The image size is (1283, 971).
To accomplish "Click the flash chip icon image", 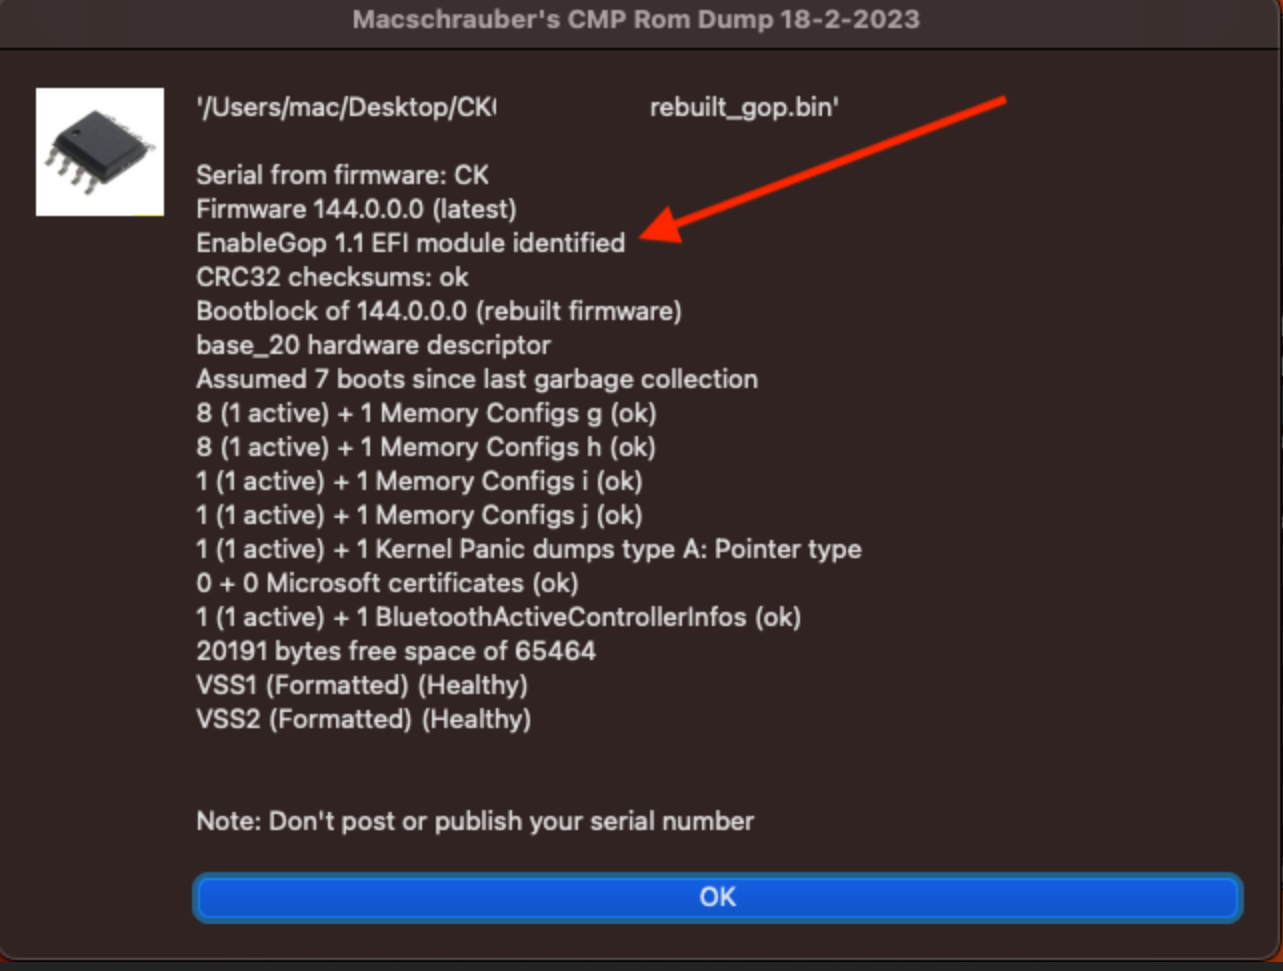I will (x=100, y=151).
